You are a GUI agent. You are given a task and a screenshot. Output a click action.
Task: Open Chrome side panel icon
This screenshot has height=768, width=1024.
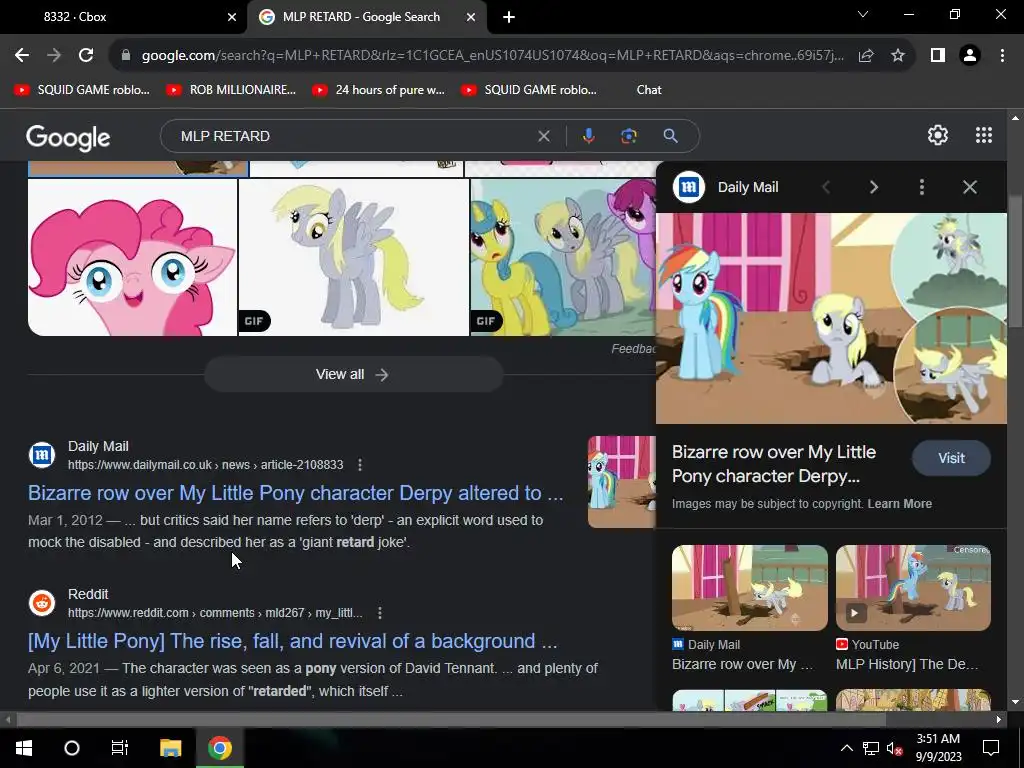coord(938,56)
